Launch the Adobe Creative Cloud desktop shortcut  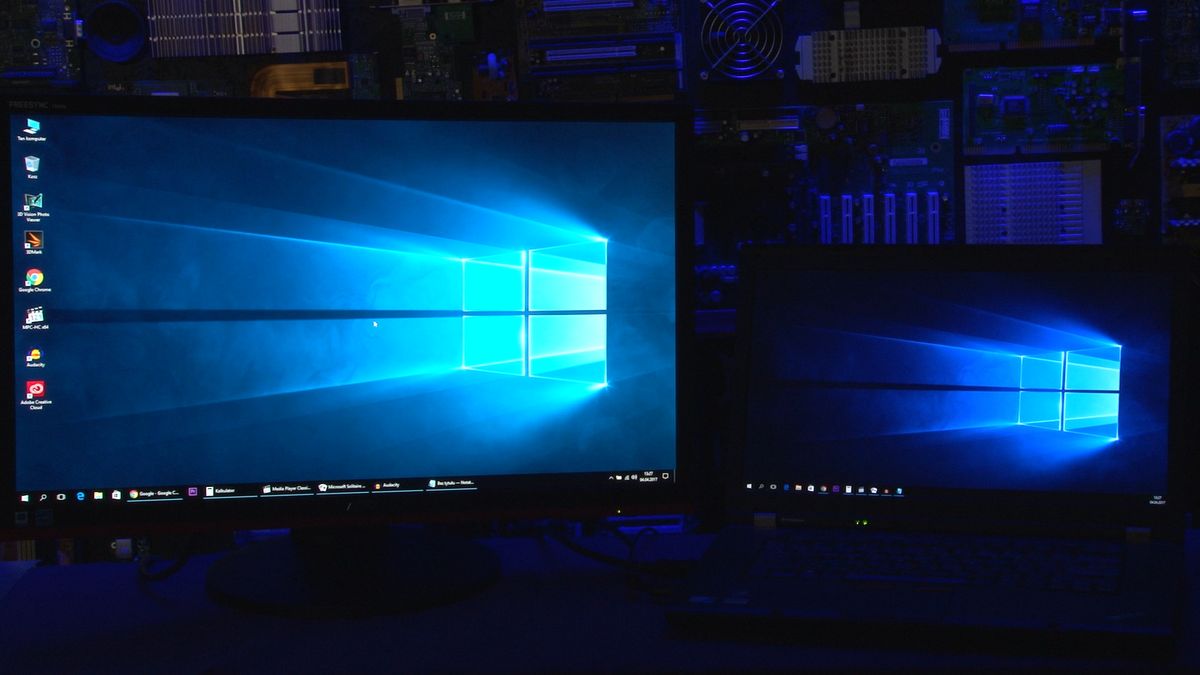(36, 394)
